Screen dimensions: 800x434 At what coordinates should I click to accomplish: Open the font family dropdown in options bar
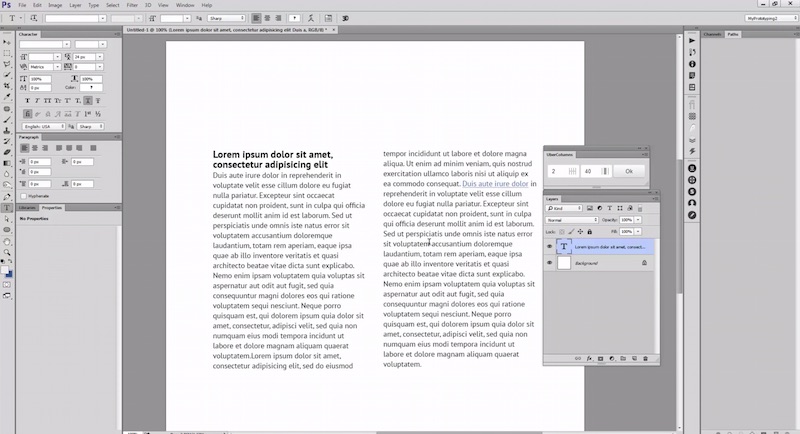click(103, 18)
